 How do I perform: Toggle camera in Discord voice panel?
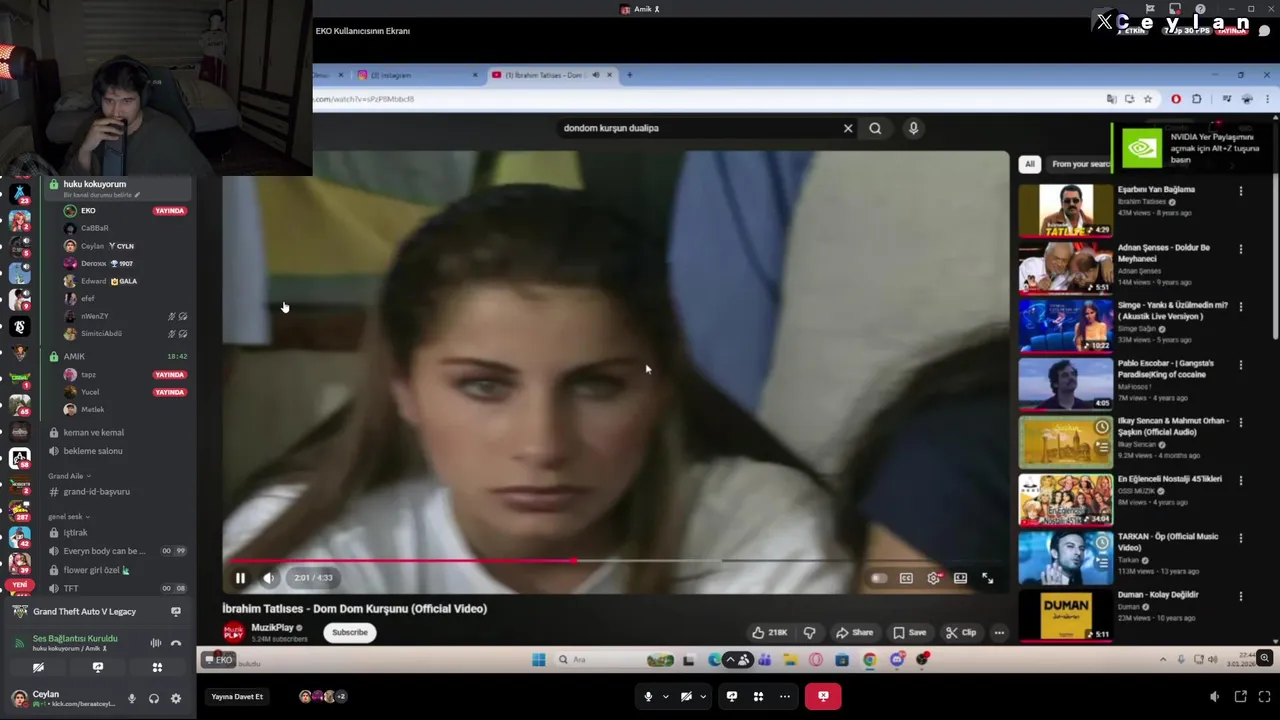point(38,667)
